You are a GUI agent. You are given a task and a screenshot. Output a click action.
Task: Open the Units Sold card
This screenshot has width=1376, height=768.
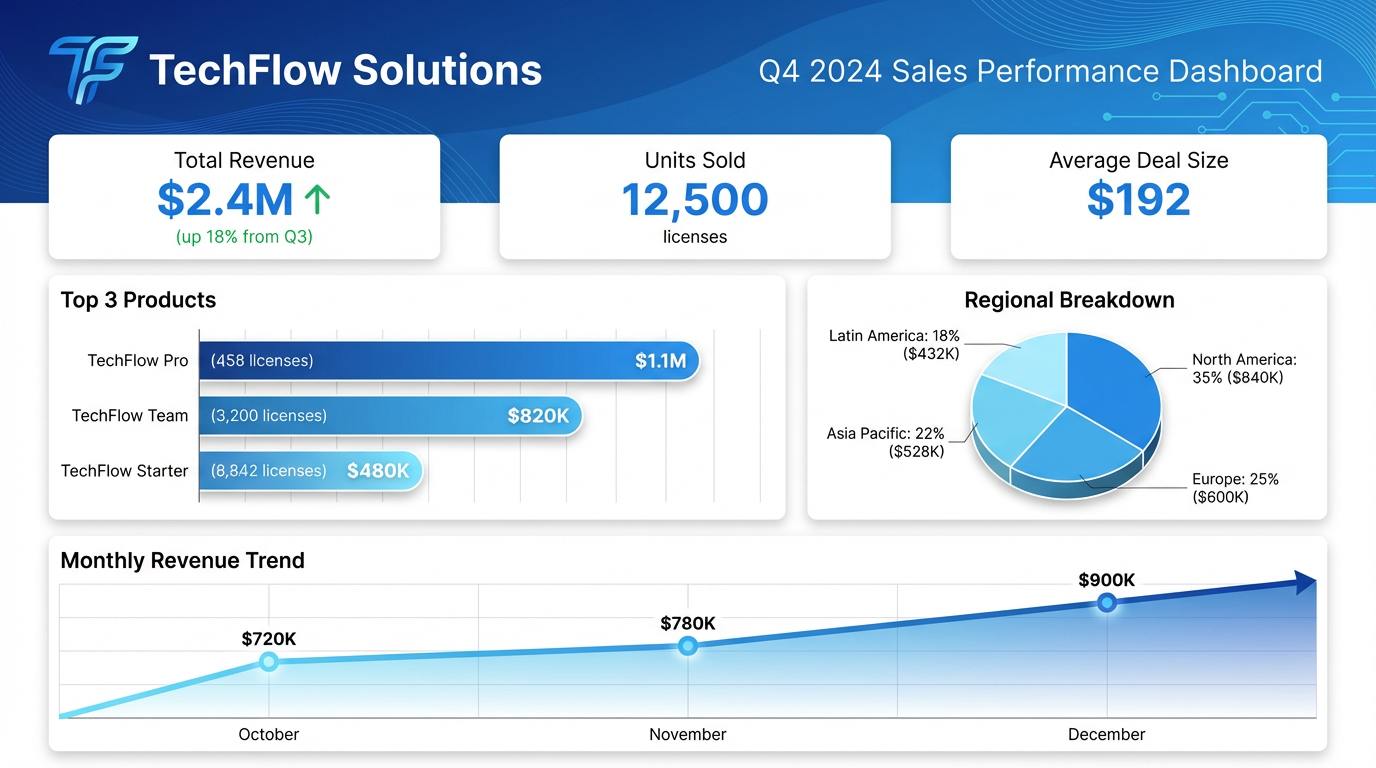pyautogui.click(x=694, y=196)
